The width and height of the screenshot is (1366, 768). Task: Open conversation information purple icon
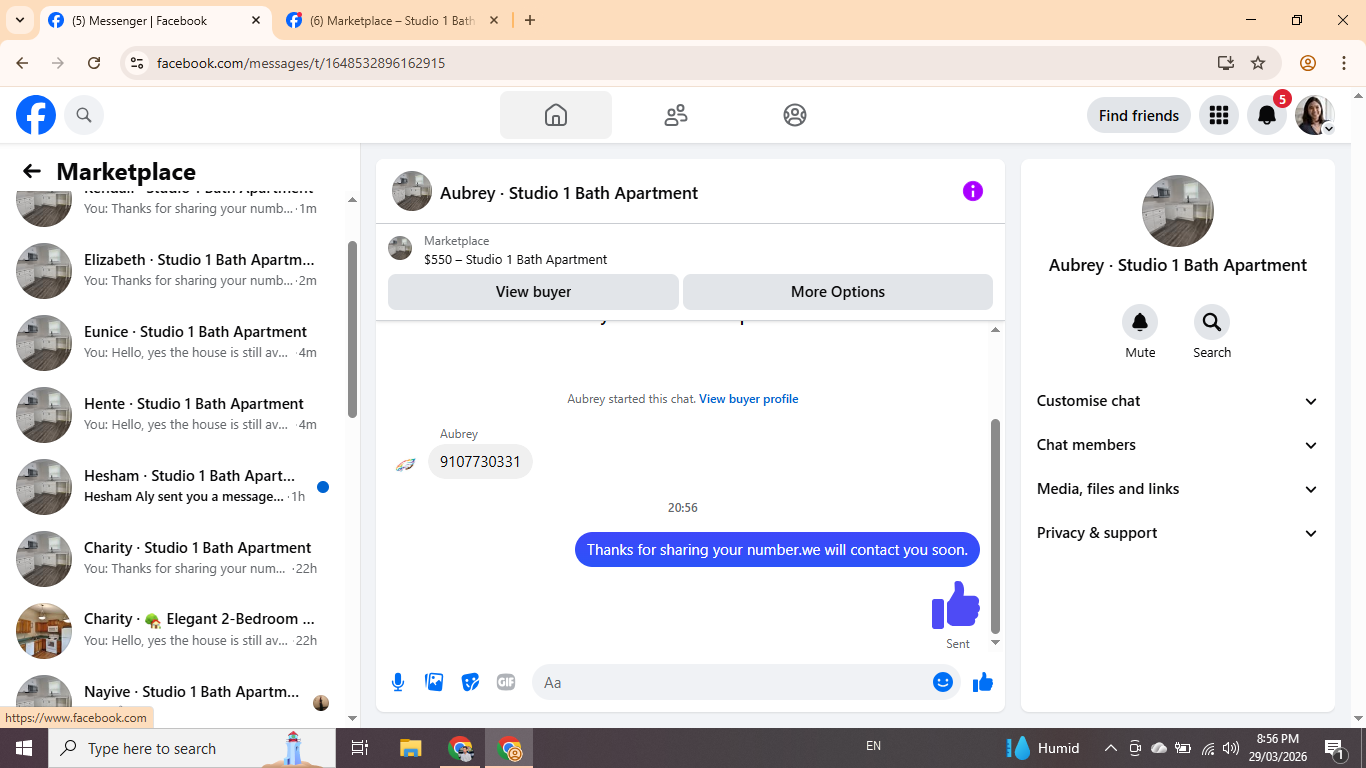[x=973, y=191]
